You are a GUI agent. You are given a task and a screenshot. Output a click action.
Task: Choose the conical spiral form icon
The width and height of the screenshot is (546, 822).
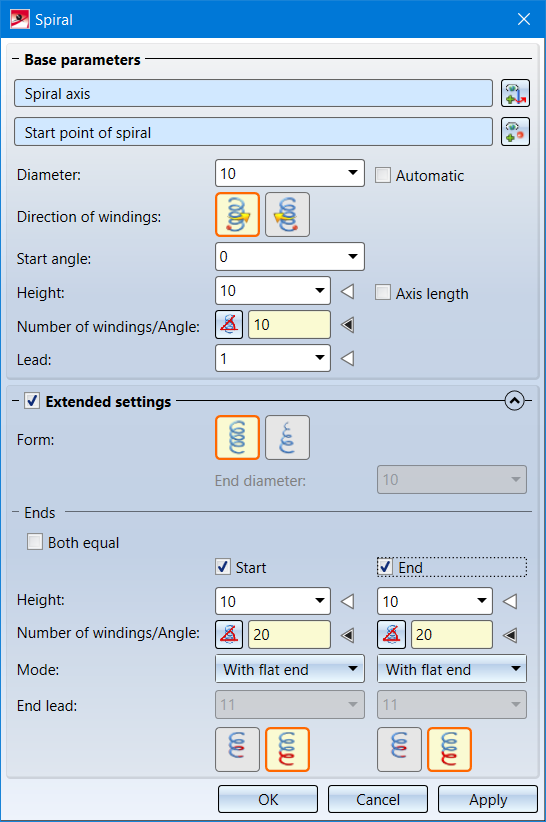[287, 438]
